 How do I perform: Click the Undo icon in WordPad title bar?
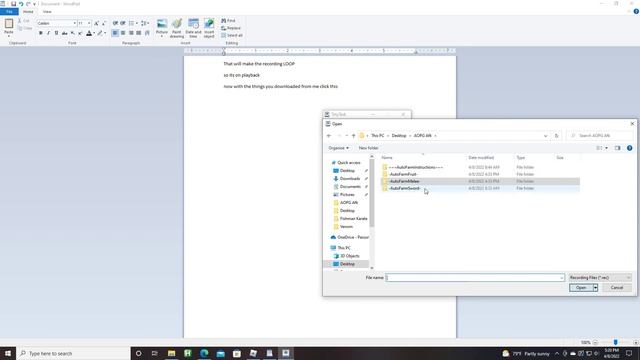coord(21,4)
